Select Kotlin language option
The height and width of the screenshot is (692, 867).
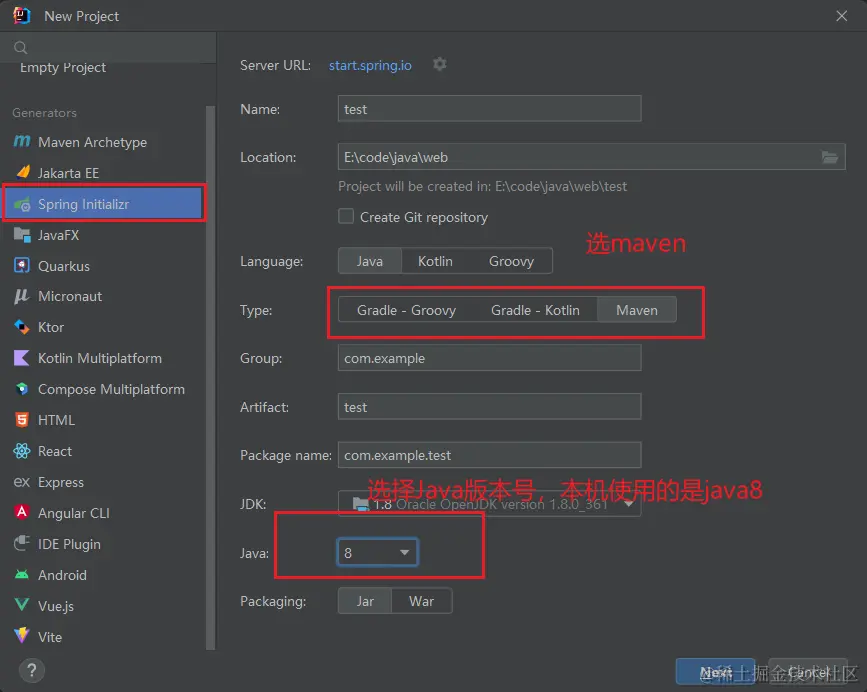coord(435,261)
